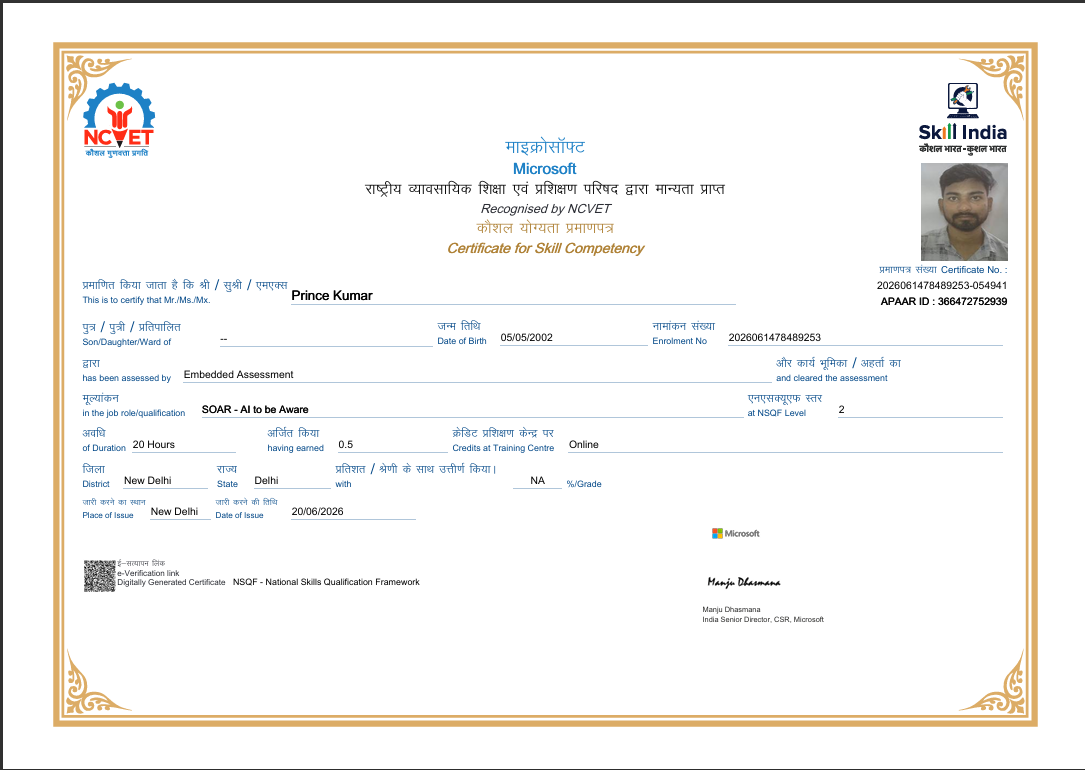The height and width of the screenshot is (770, 1085).
Task: Click the certificate number 2026061478489253-054941
Action: click(x=942, y=285)
